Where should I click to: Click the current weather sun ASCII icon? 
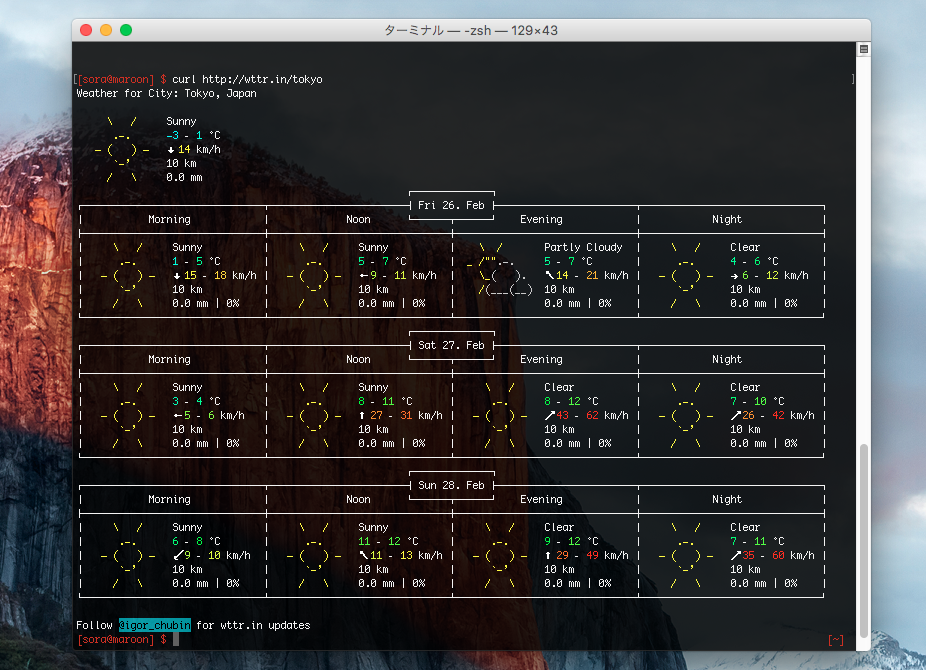click(x=122, y=150)
